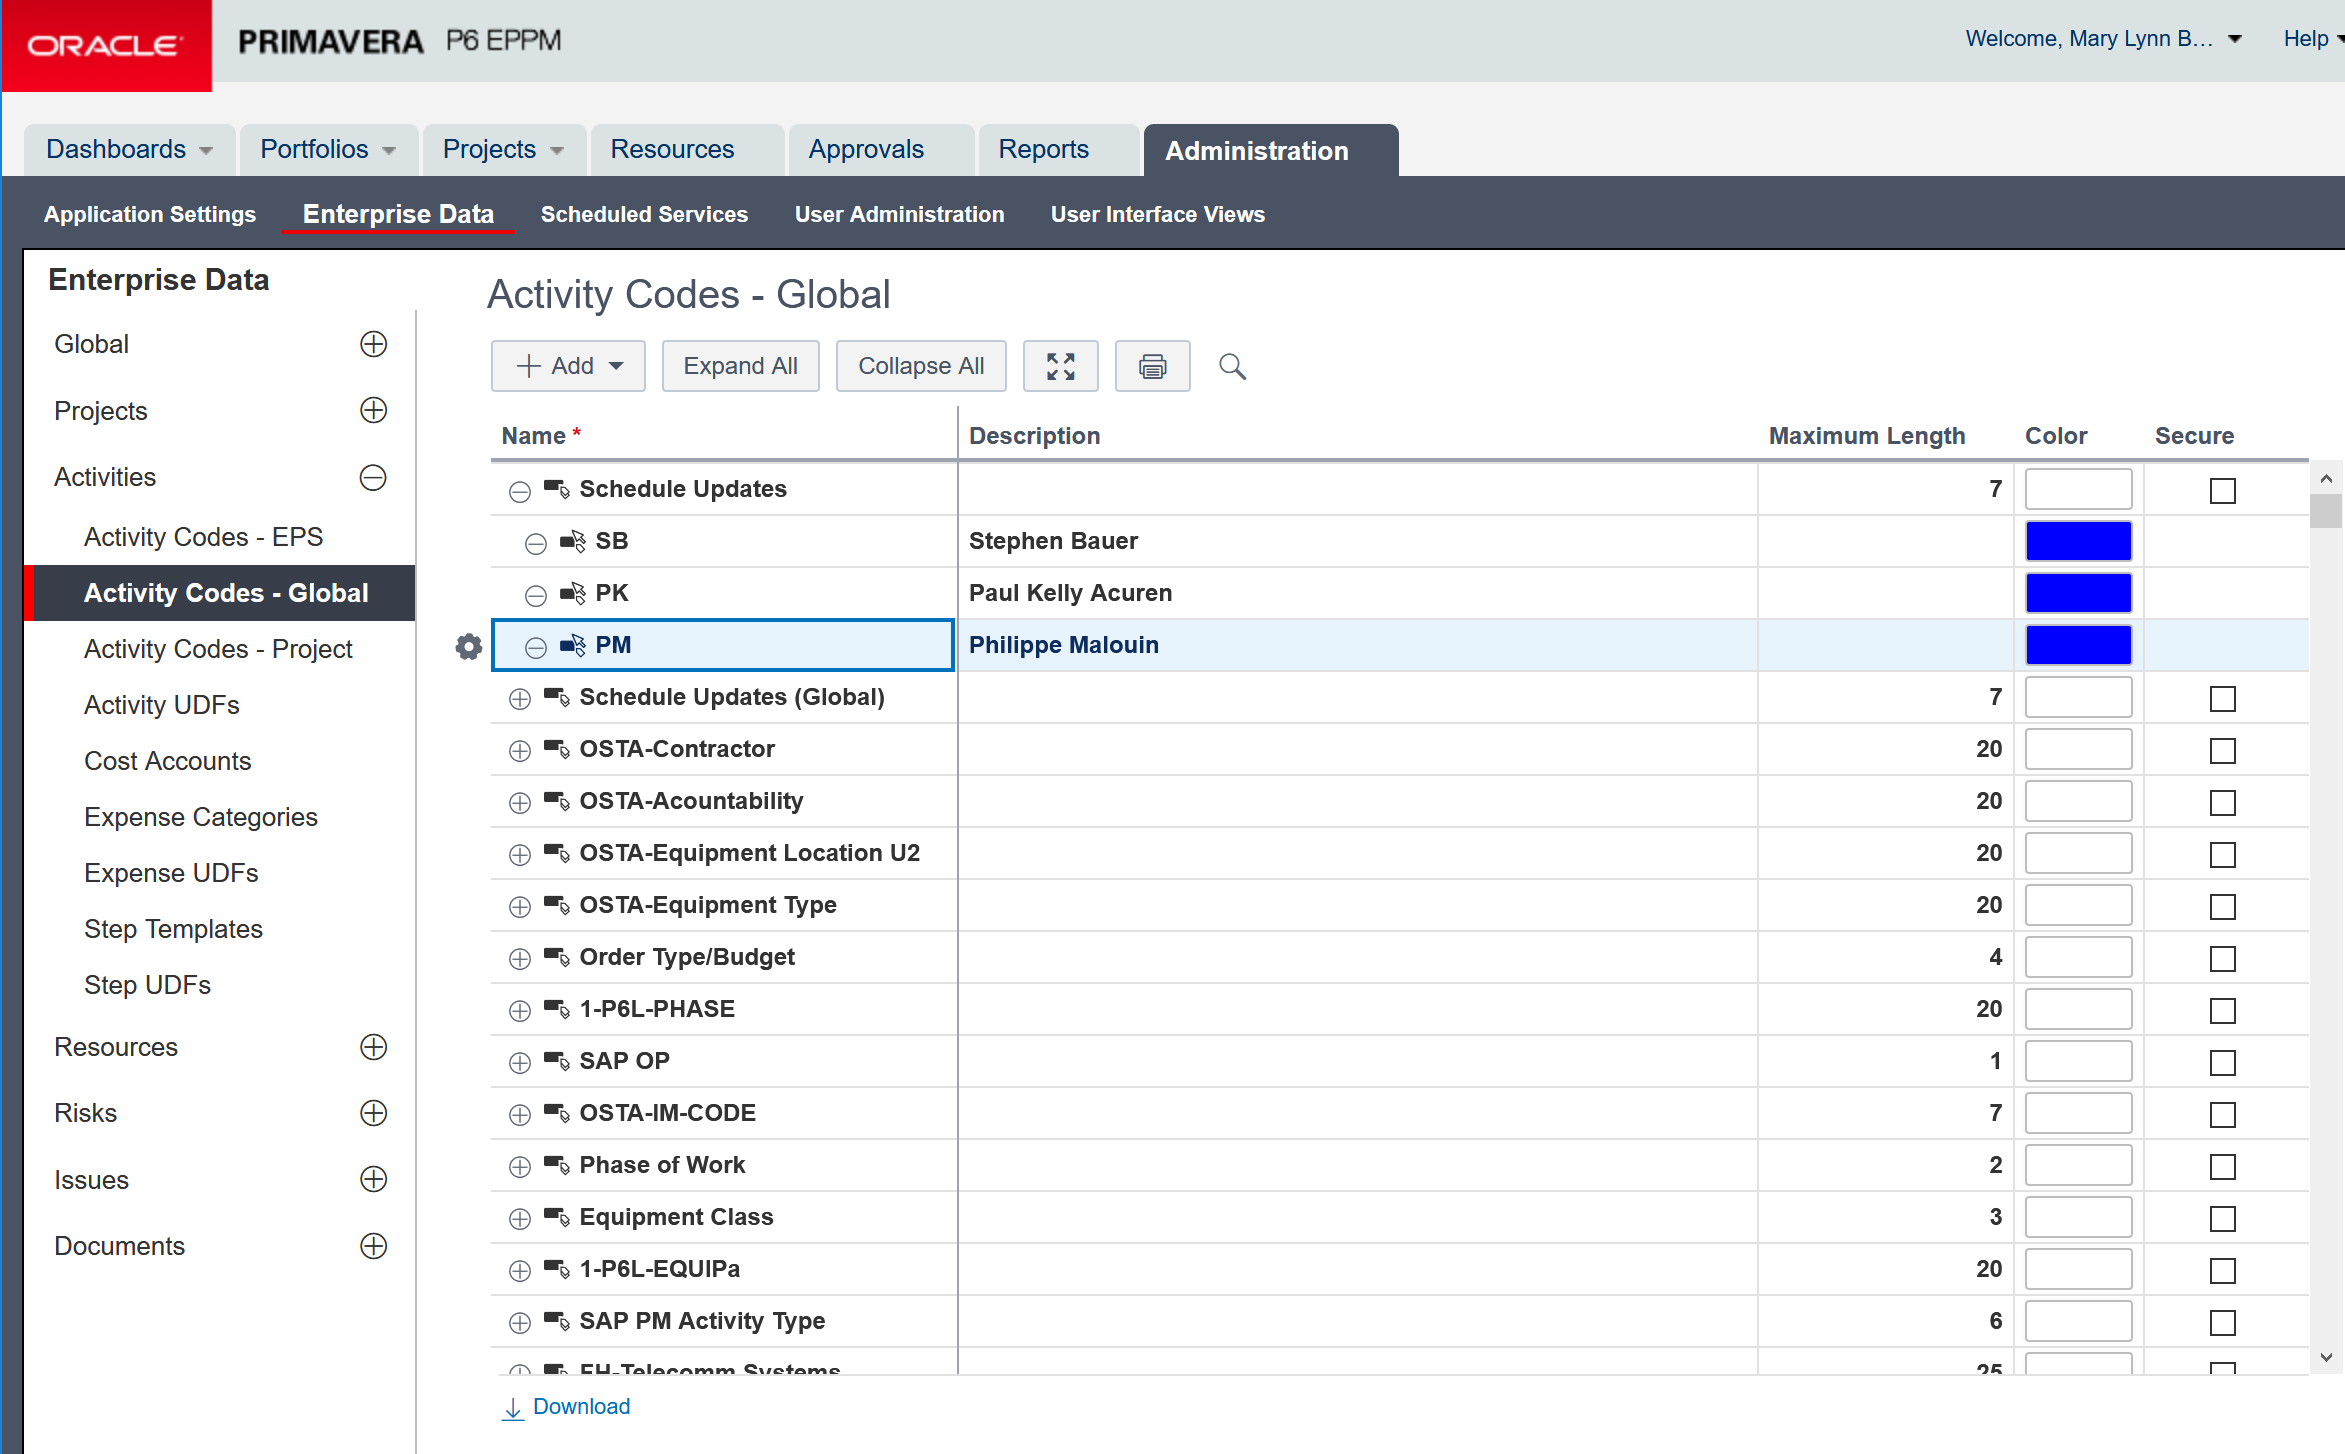Click the Download arrow icon
Screen dimensions: 2345x1454
[x=512, y=1408]
